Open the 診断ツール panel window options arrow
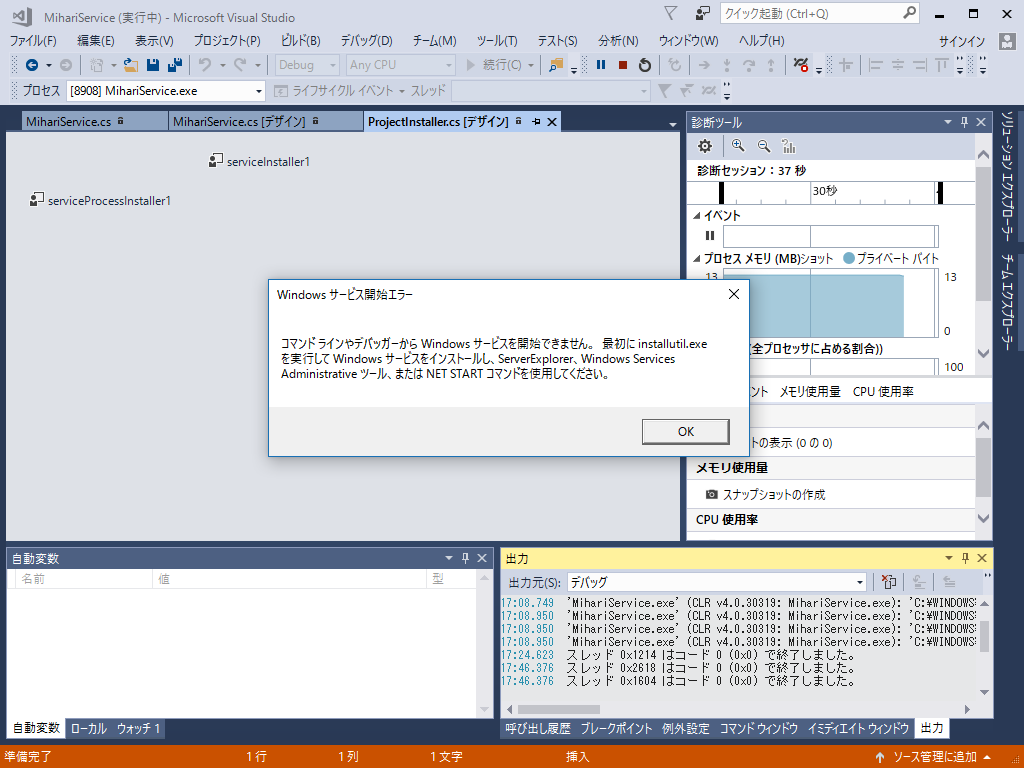 tap(948, 122)
